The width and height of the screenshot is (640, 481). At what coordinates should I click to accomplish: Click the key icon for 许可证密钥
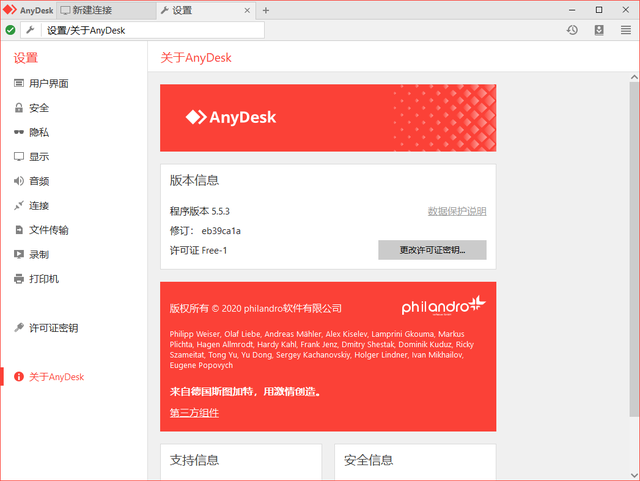pos(19,327)
